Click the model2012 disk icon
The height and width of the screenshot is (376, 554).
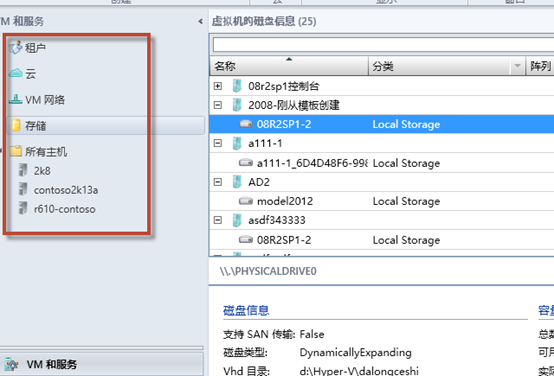(246, 201)
